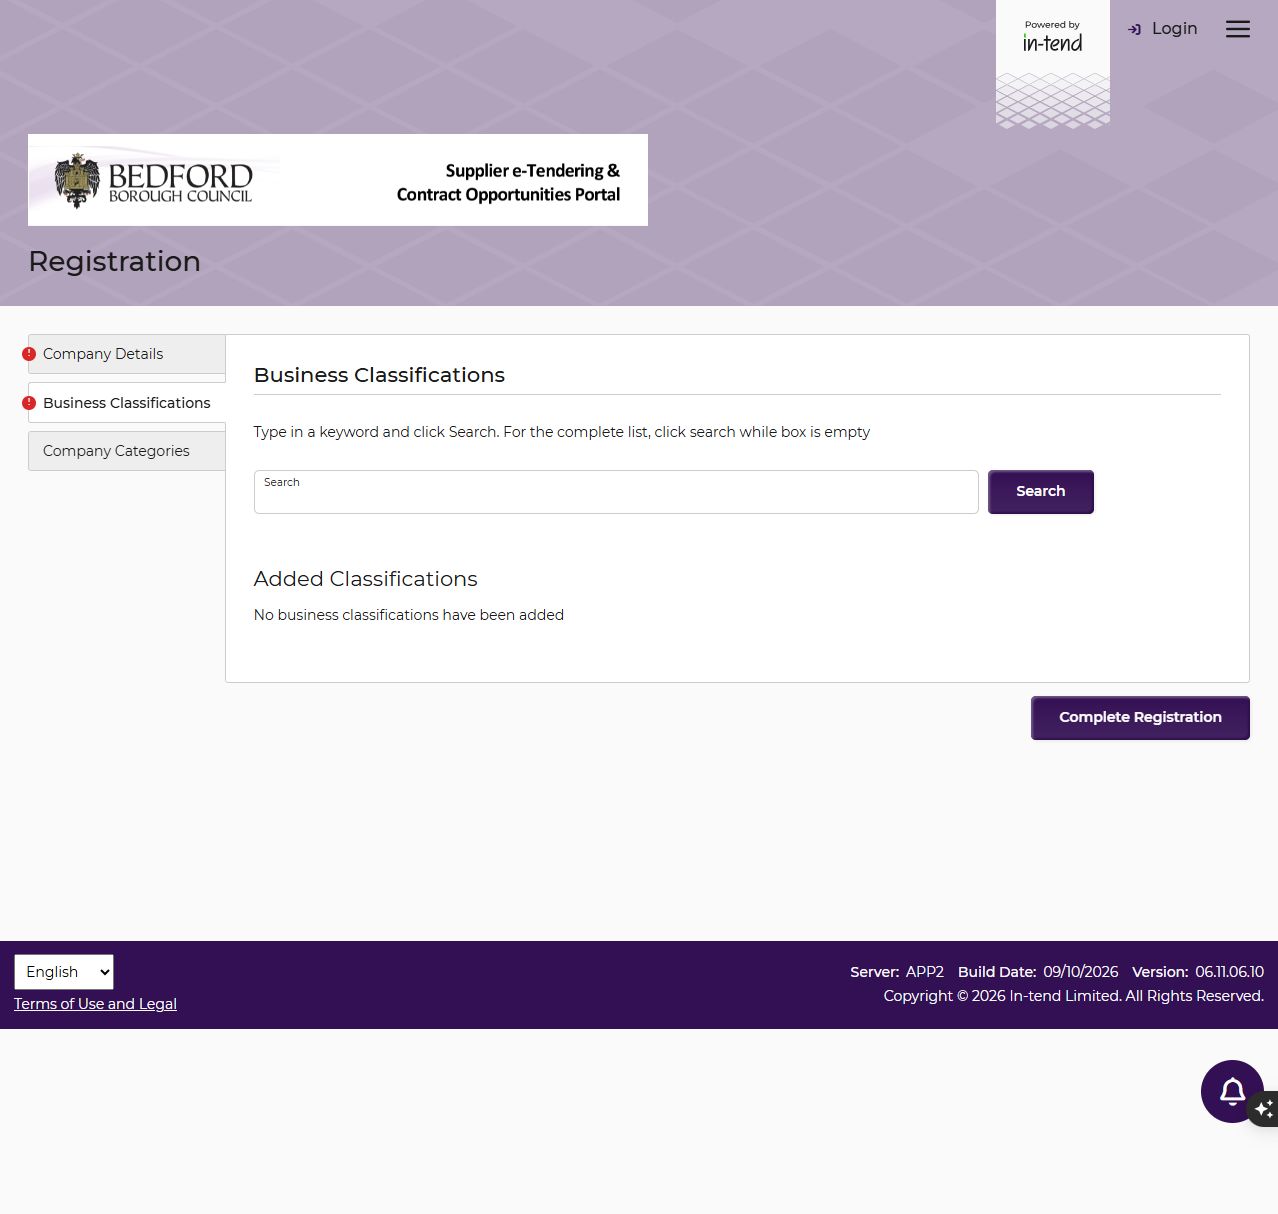Open the English language dropdown
This screenshot has width=1278, height=1214.
pos(64,972)
